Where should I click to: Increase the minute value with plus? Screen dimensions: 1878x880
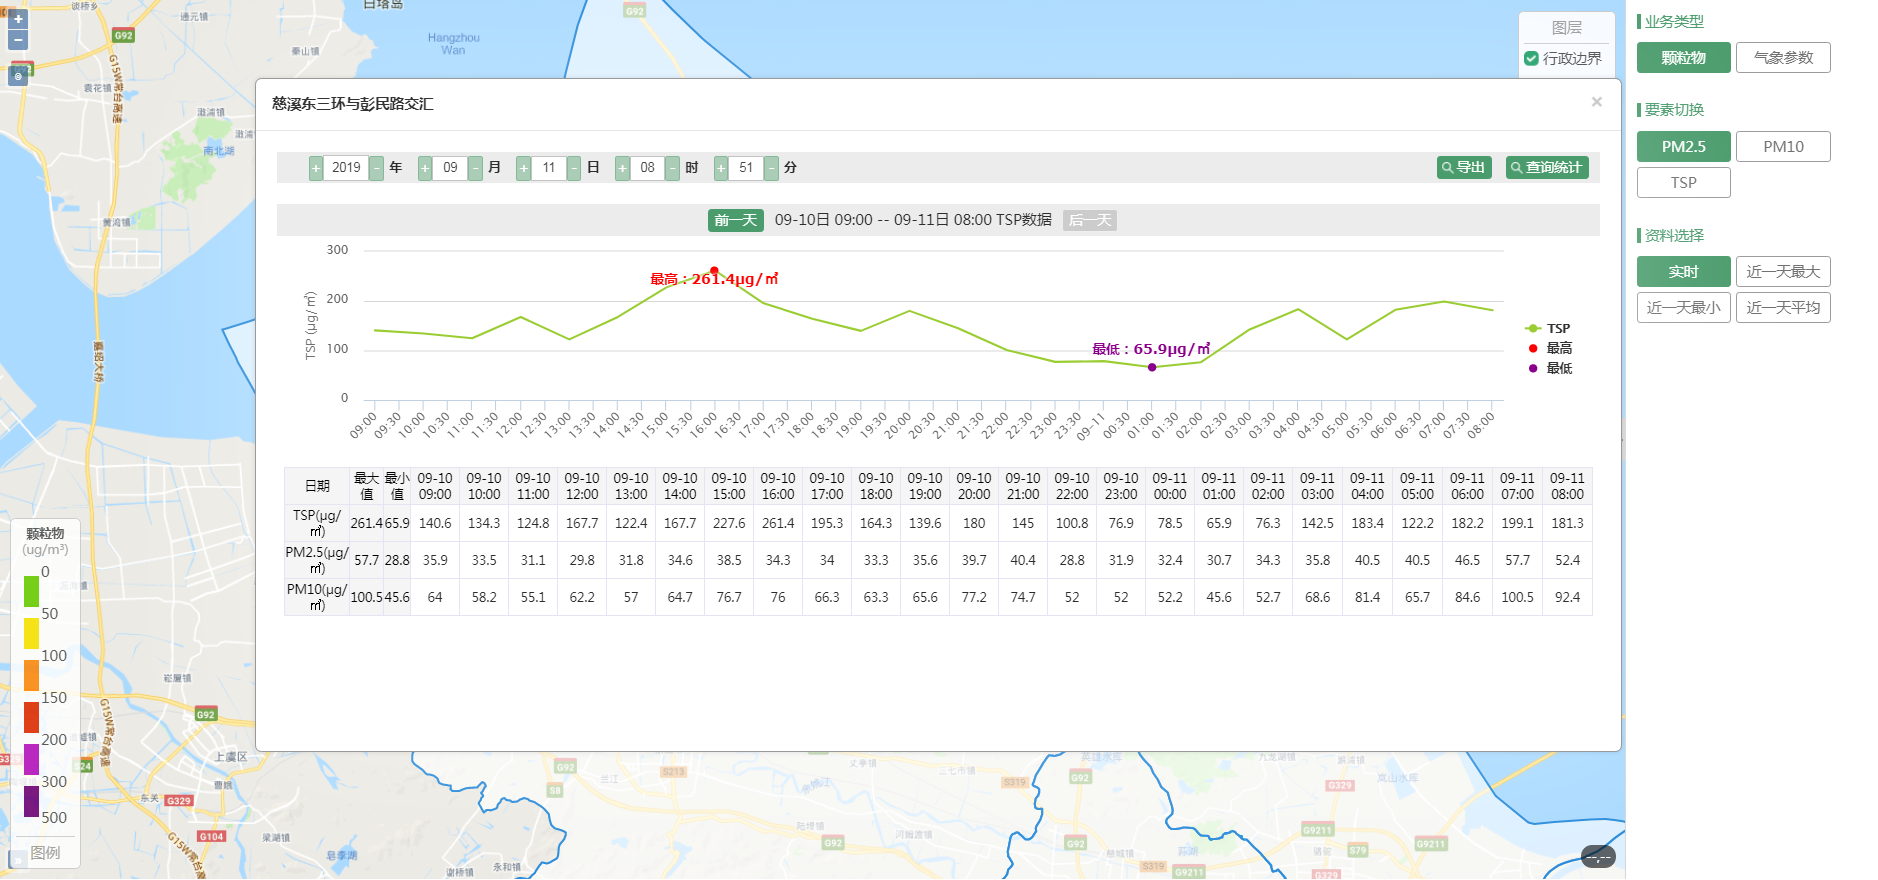point(721,168)
